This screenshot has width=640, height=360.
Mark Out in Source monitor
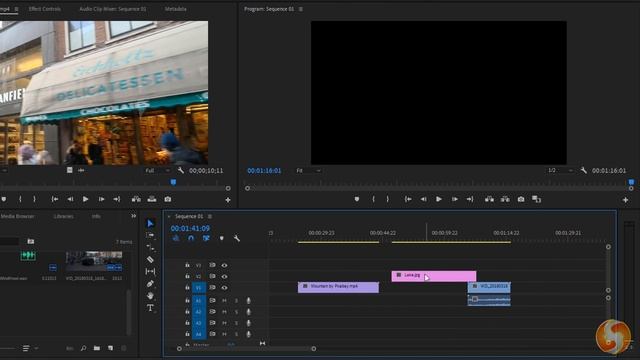34,199
